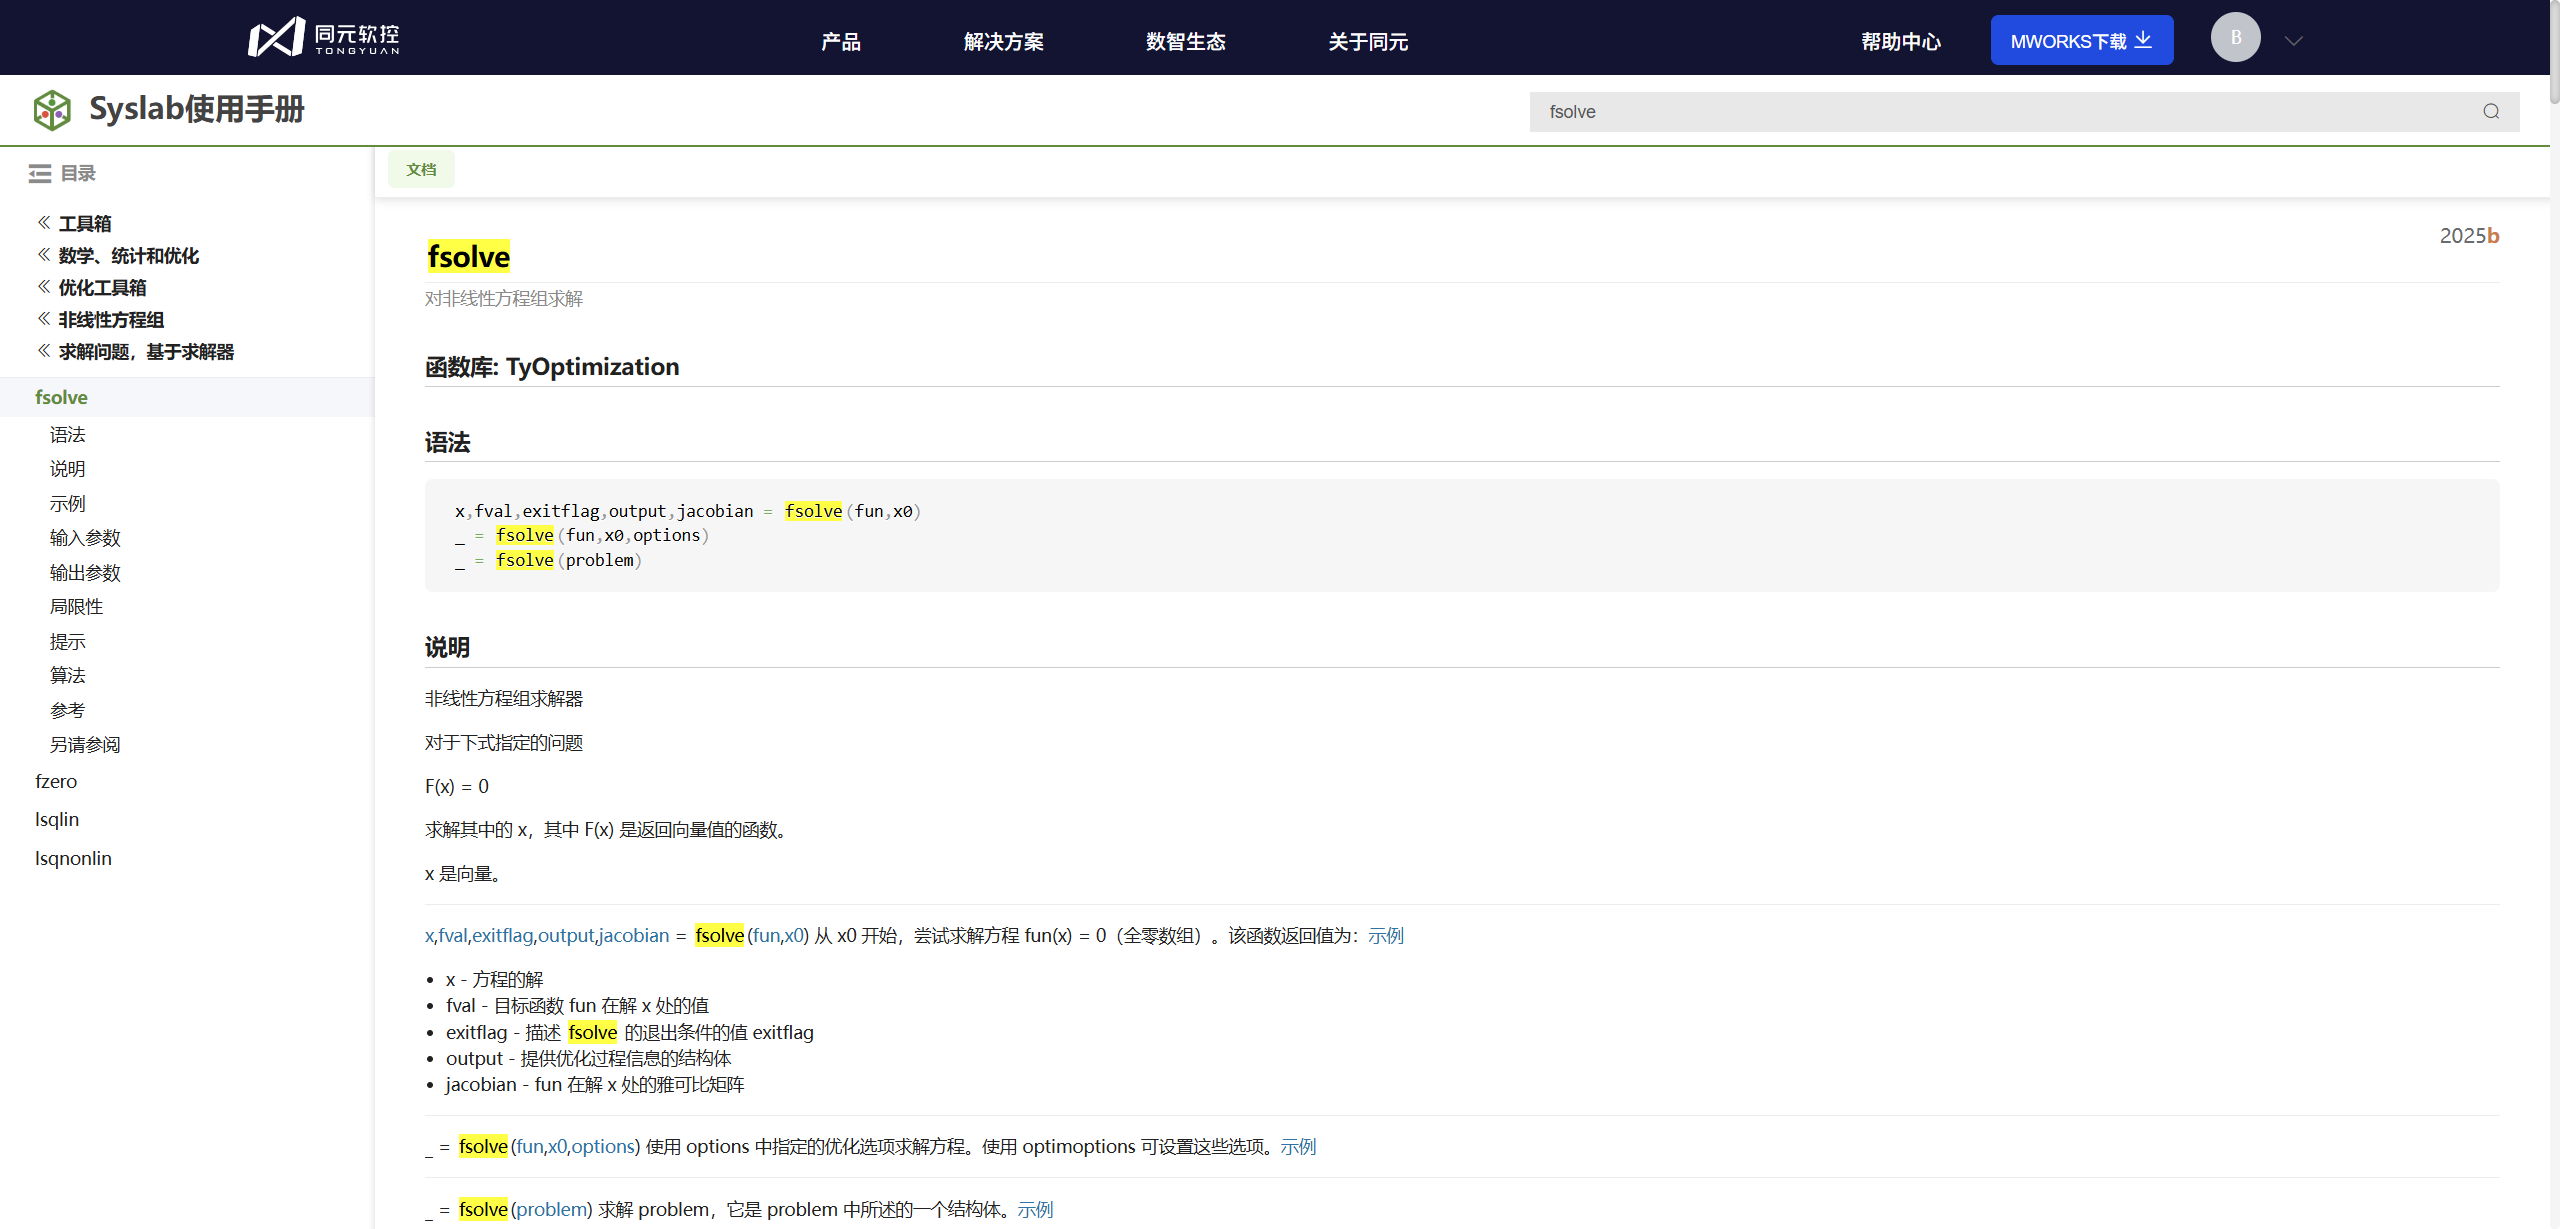This screenshot has height=1229, width=2560.
Task: Click the 函数库: TyOptimization heading
Action: pos(552,367)
